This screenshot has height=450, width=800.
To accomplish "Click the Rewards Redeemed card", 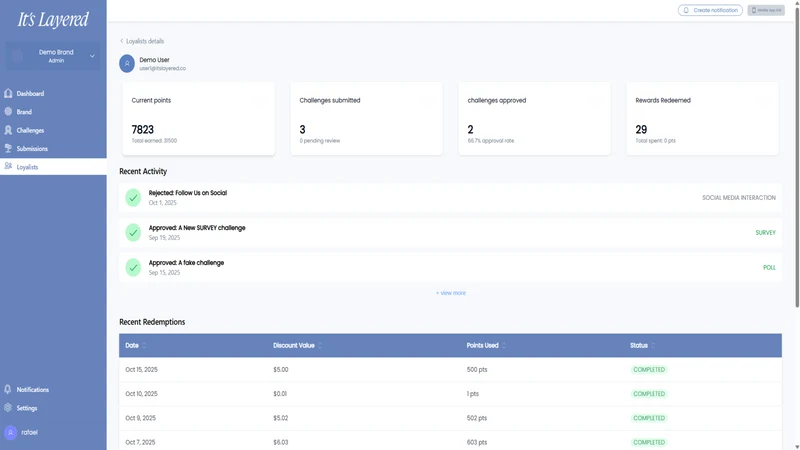I will tap(703, 118).
